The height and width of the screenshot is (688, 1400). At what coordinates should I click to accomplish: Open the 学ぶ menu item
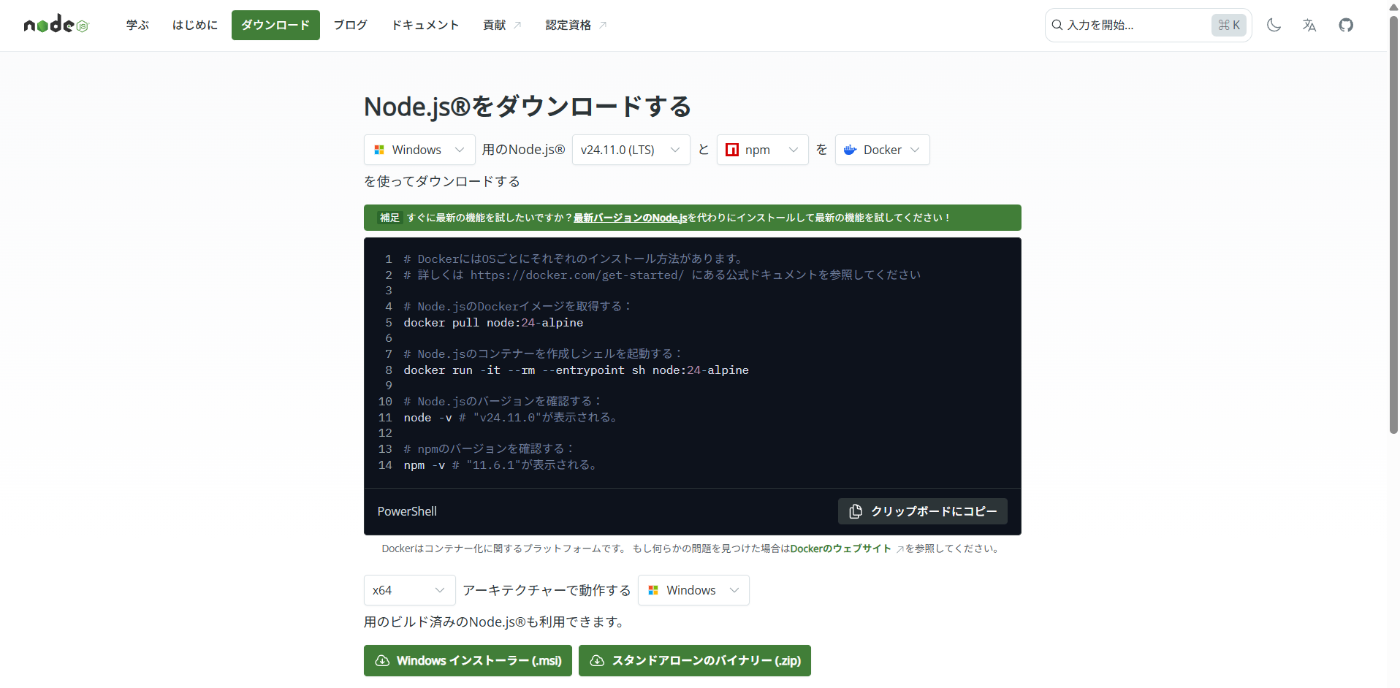point(137,25)
